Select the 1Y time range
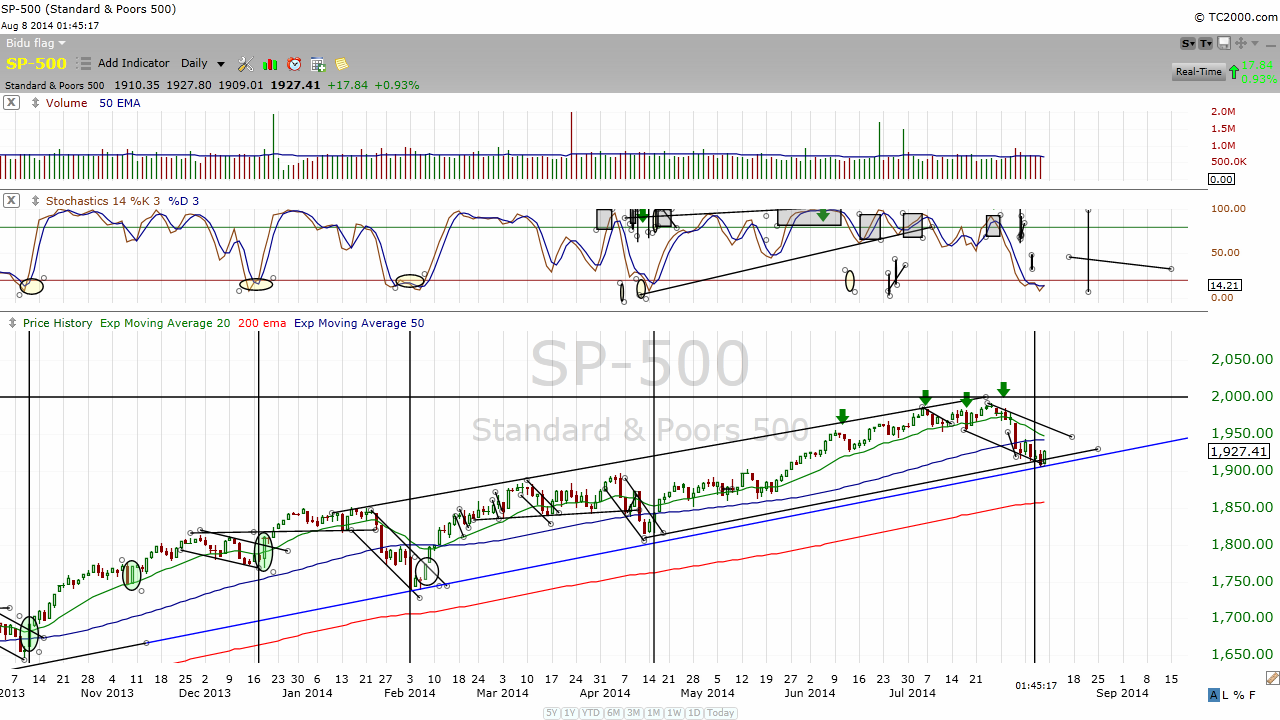The width and height of the screenshot is (1280, 720). (x=570, y=713)
